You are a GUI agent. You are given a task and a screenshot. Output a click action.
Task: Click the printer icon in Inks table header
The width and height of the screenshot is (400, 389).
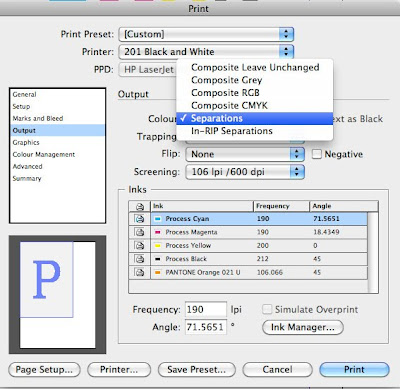(140, 206)
